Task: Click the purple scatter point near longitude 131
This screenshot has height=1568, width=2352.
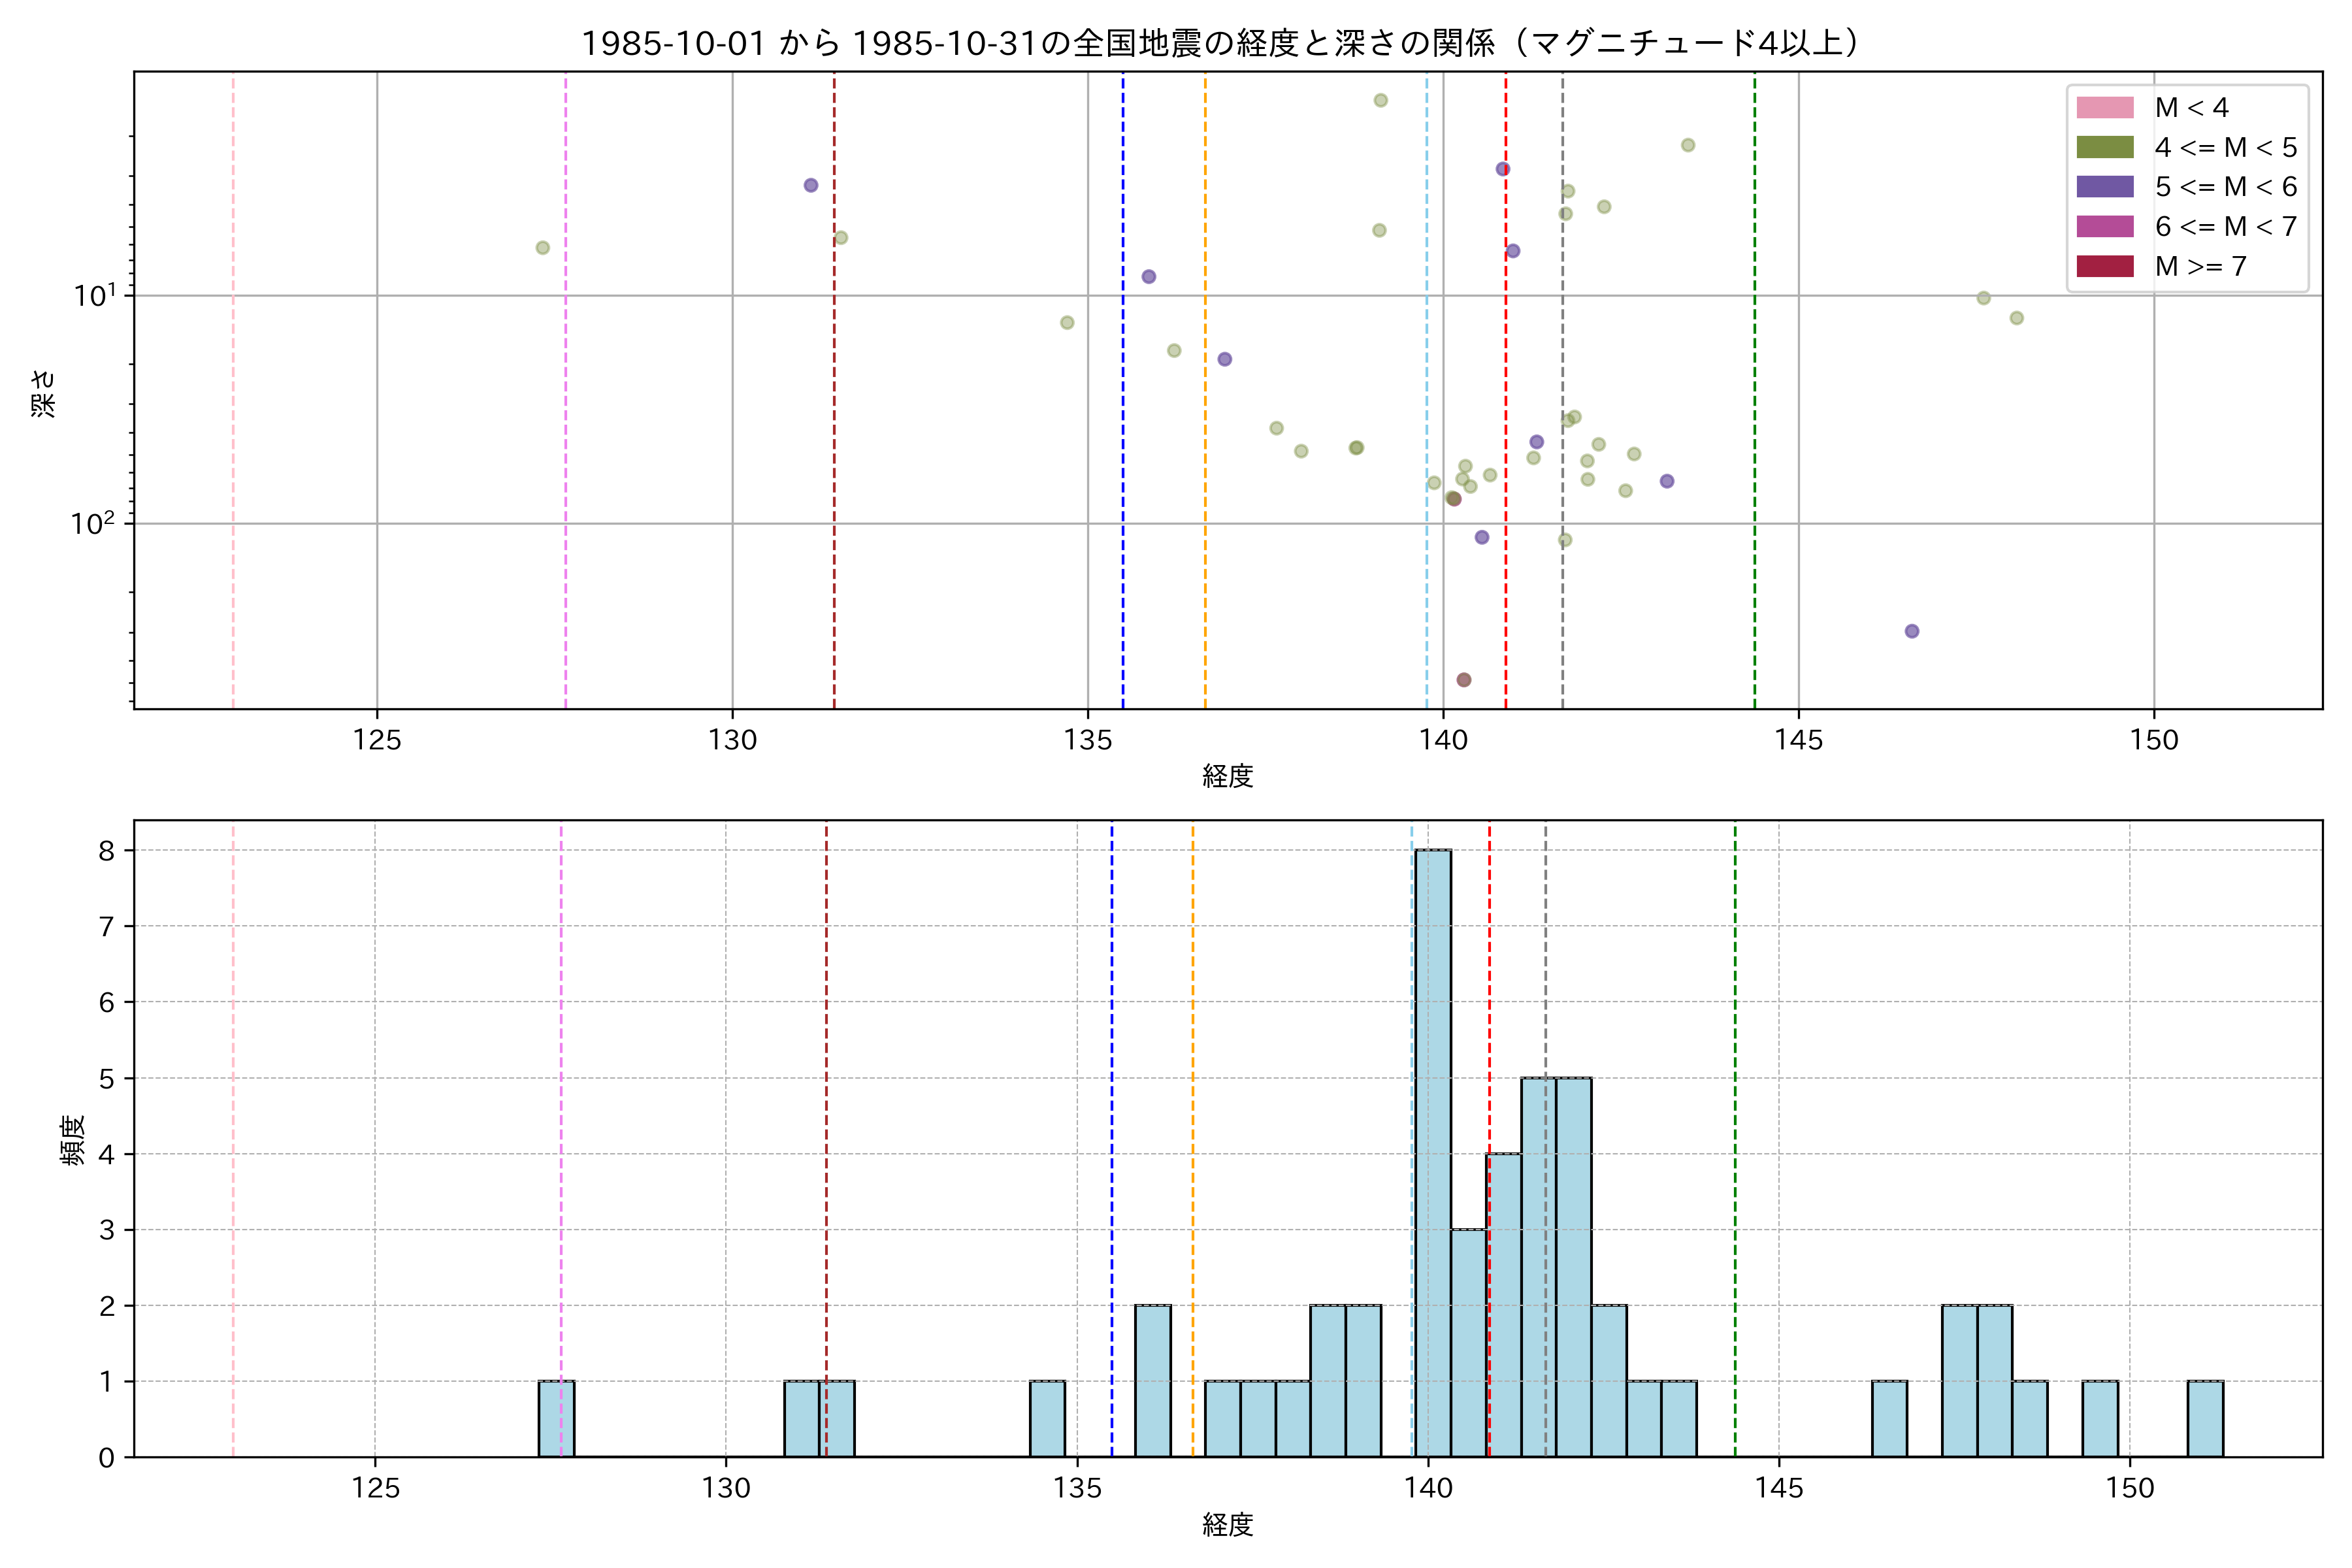Action: click(811, 185)
